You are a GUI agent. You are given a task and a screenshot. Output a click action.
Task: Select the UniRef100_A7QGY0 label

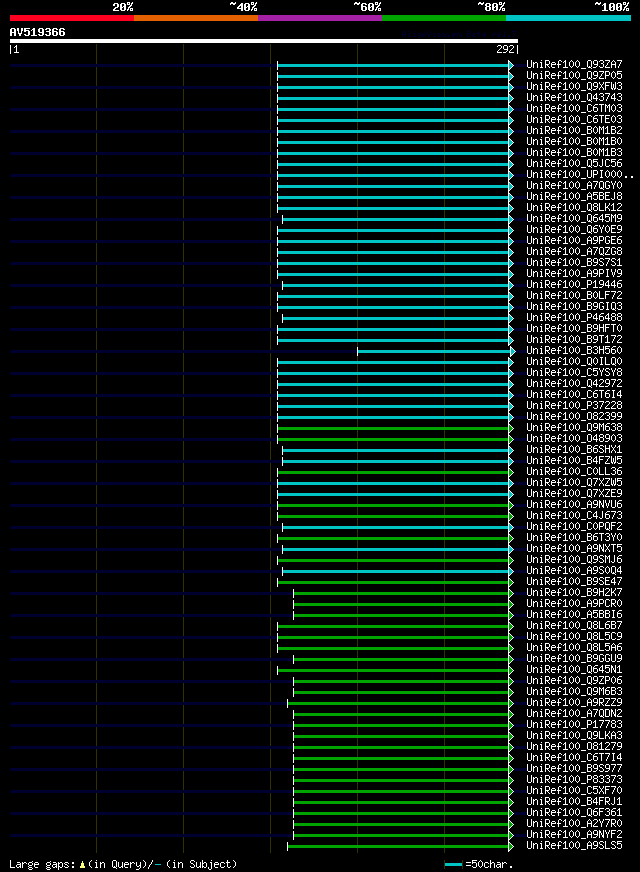(574, 186)
